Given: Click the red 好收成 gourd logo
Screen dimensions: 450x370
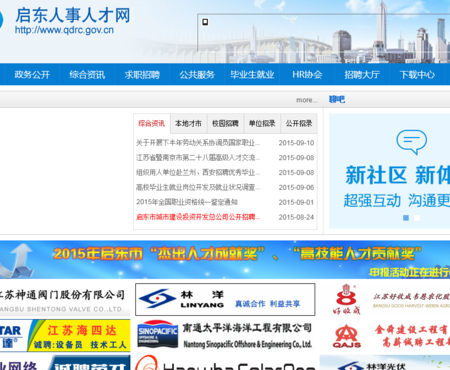Looking at the screenshot, I should pyautogui.click(x=347, y=299).
